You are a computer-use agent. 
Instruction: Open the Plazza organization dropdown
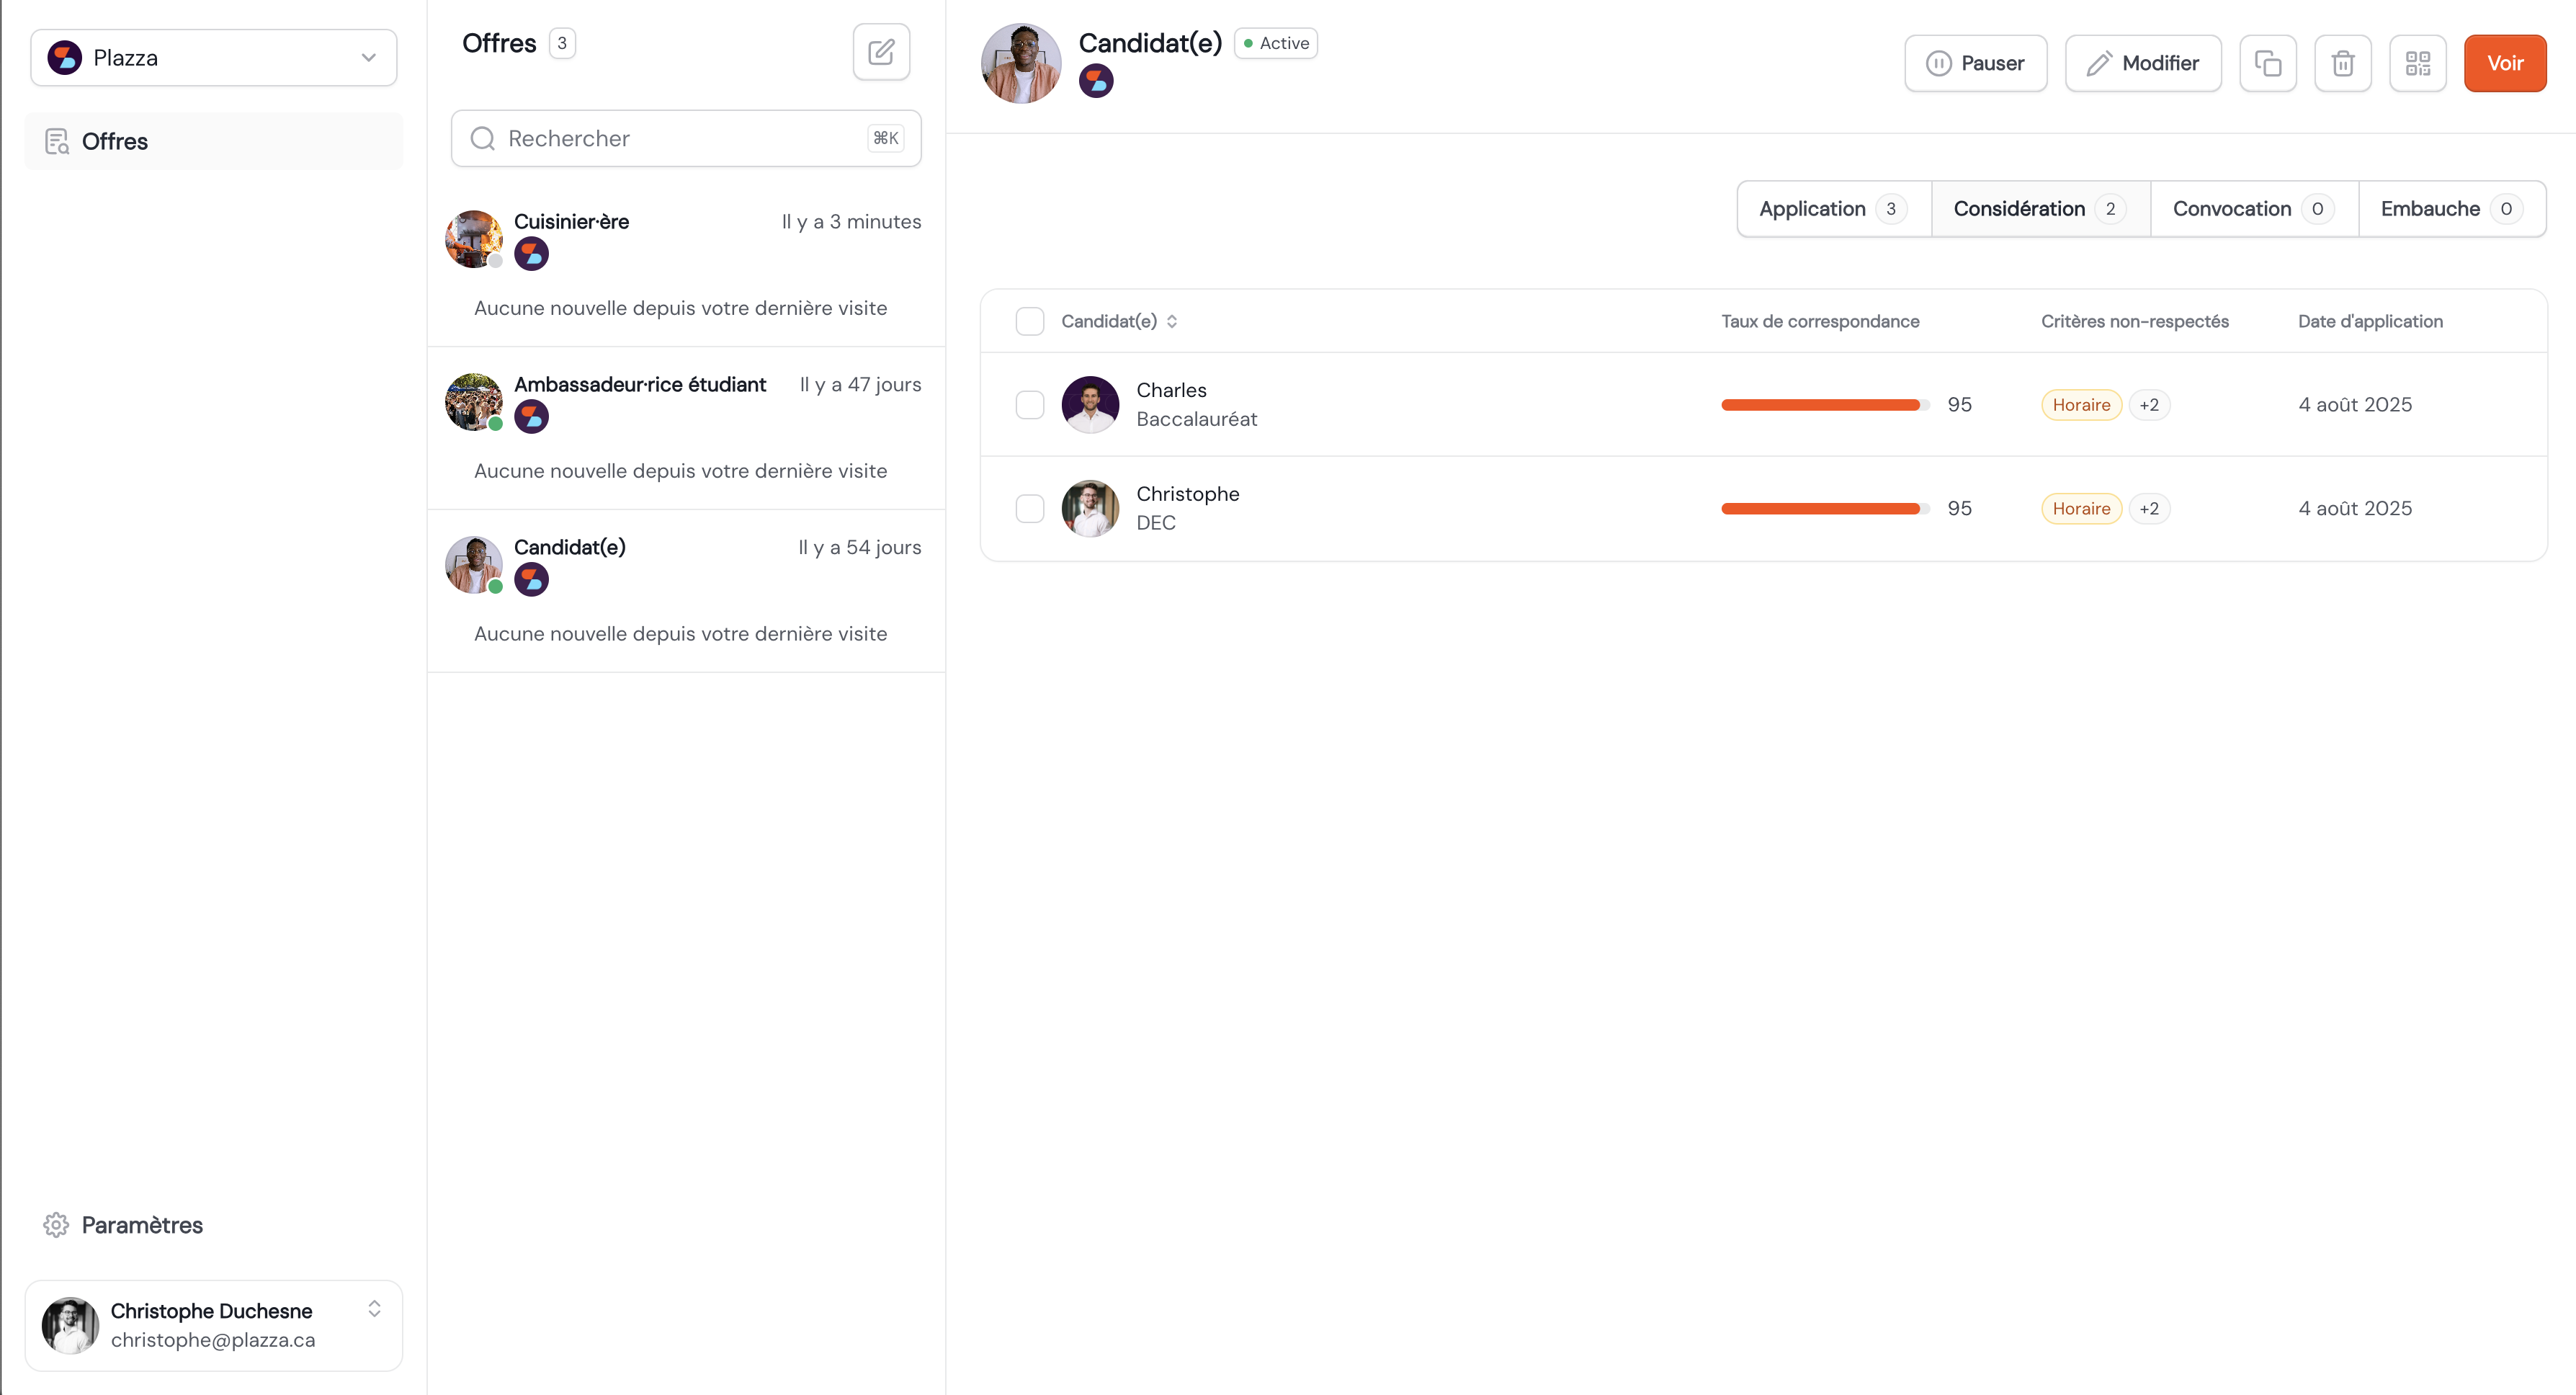pyautogui.click(x=213, y=58)
